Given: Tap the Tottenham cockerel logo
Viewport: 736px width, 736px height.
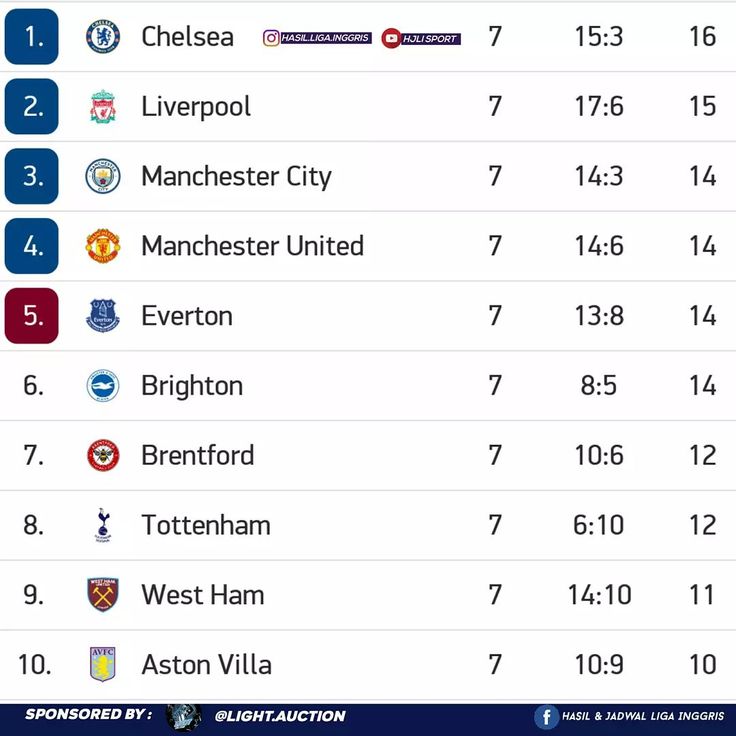Looking at the screenshot, I should [103, 525].
